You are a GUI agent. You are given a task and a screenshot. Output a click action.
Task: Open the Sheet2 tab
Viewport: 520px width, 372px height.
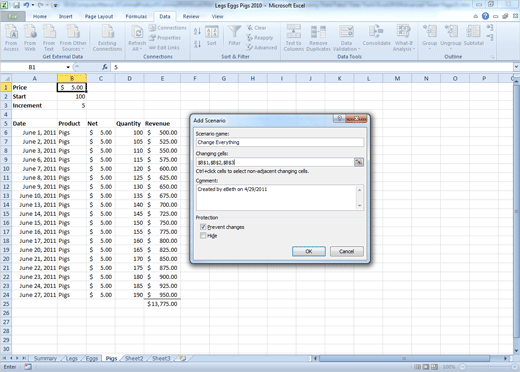(x=134, y=358)
